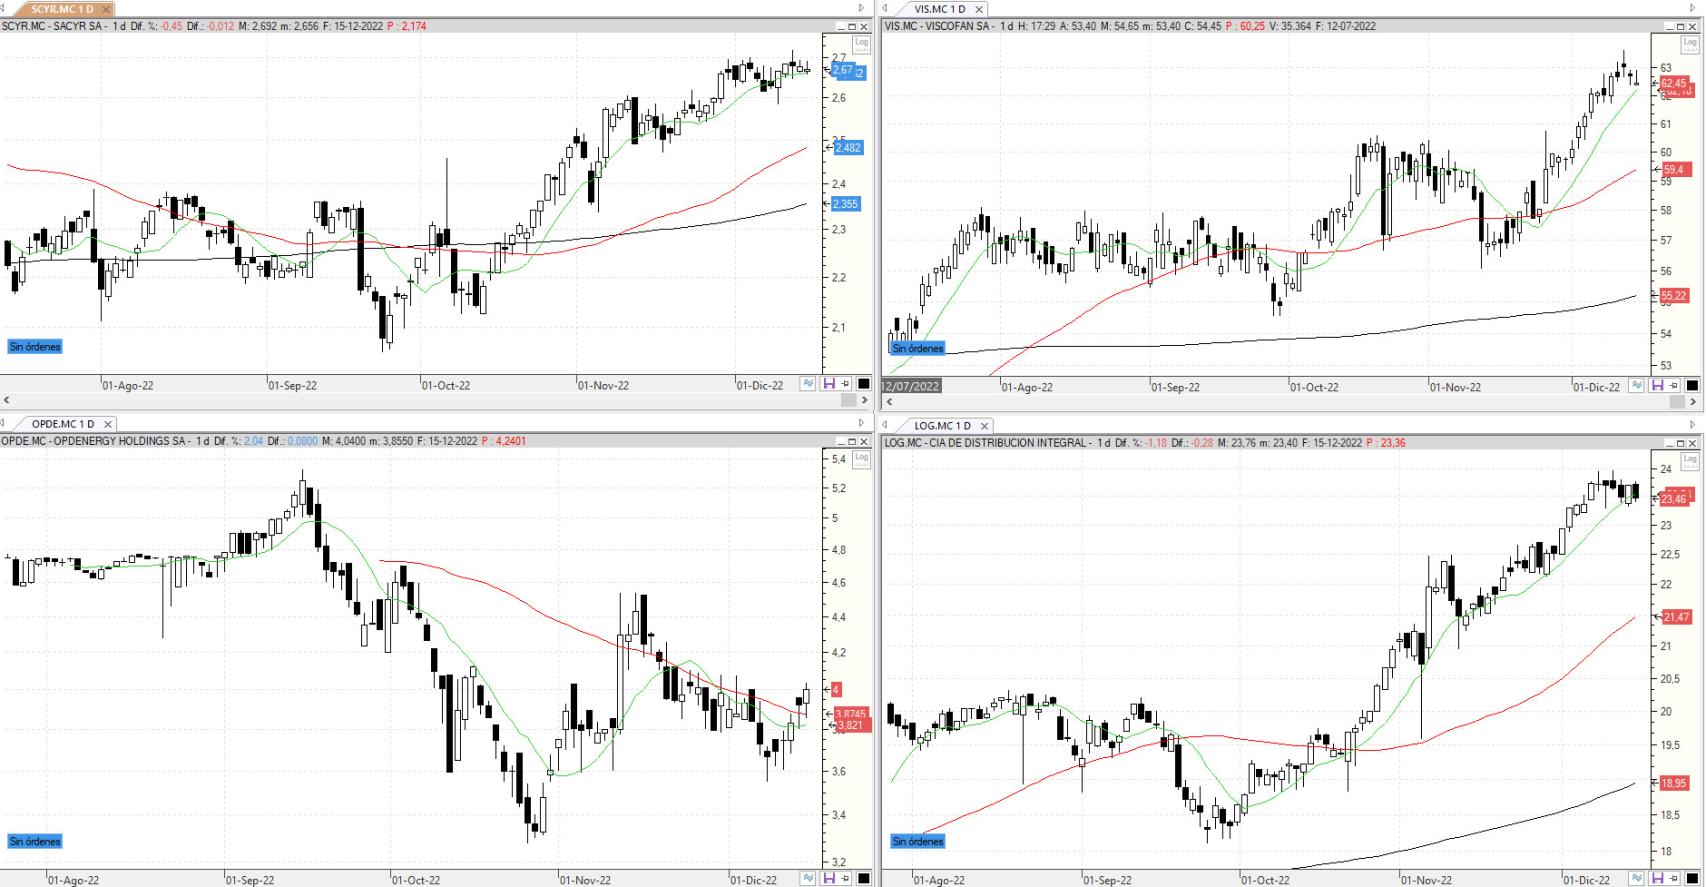The image size is (1706, 887).
Task: Click the 55,22 price label on VISCOFAN axis
Action: [1674, 297]
